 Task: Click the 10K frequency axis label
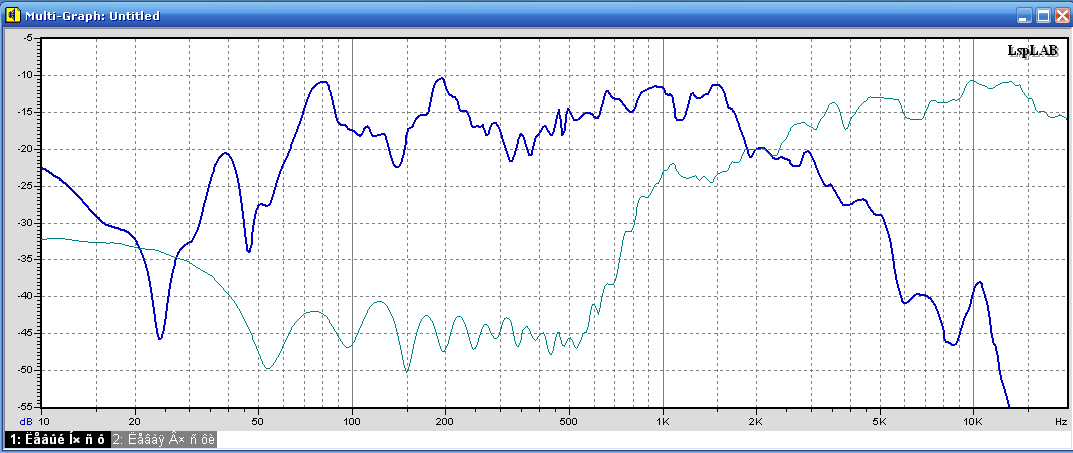tap(973, 422)
